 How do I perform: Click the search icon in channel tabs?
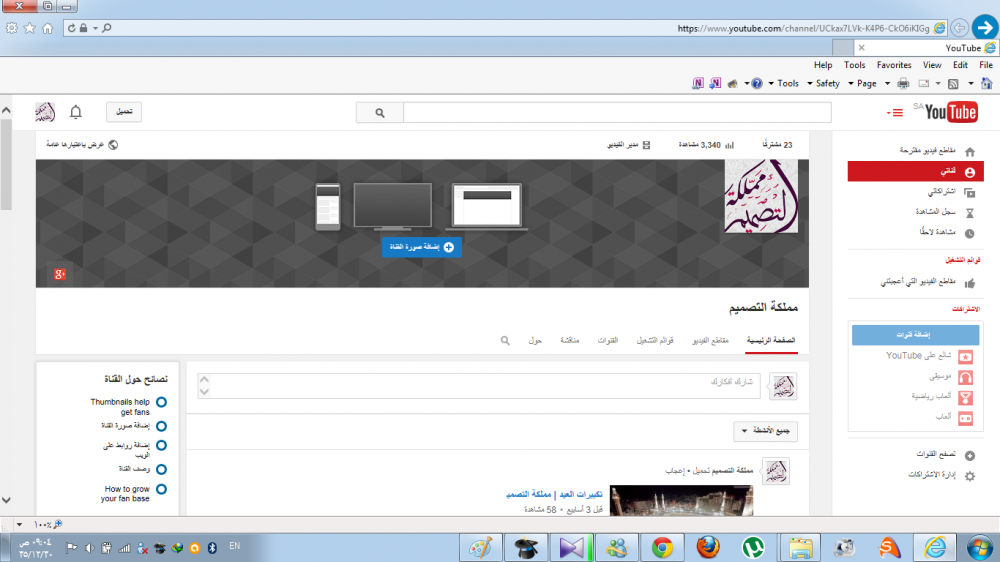[x=506, y=341]
